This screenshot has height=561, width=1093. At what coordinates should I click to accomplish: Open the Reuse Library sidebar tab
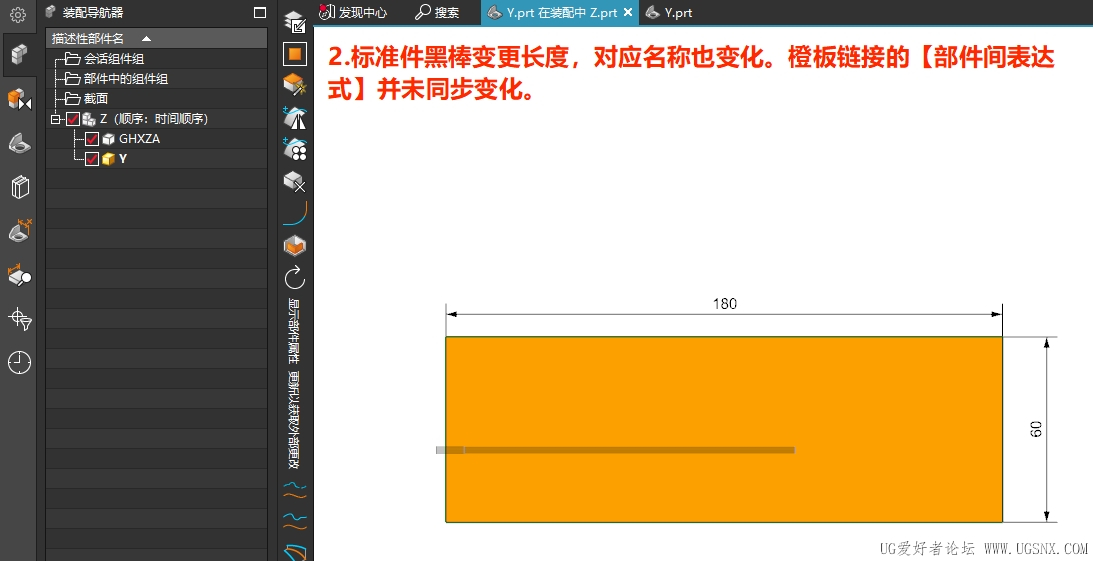20,187
